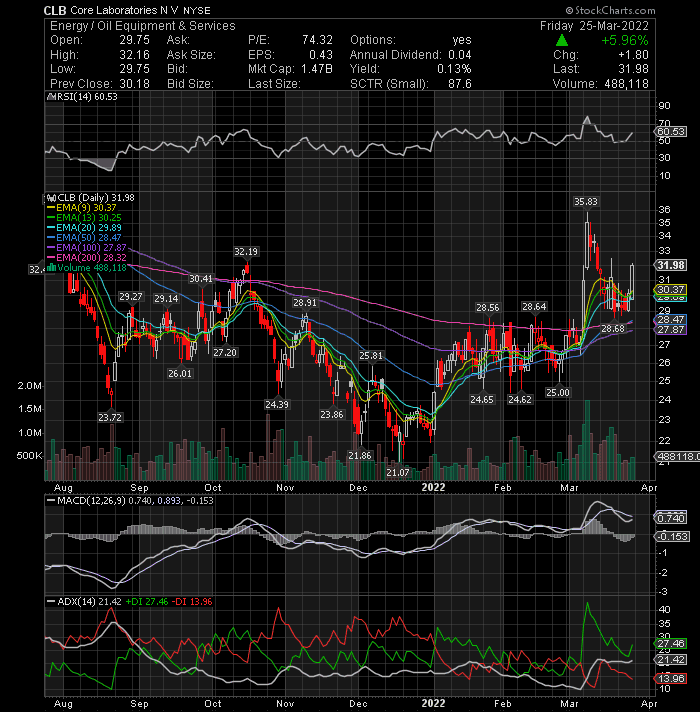Viewport: 700px width, 712px height.
Task: Click the 30.41 price annotation
Action: pos(201,279)
